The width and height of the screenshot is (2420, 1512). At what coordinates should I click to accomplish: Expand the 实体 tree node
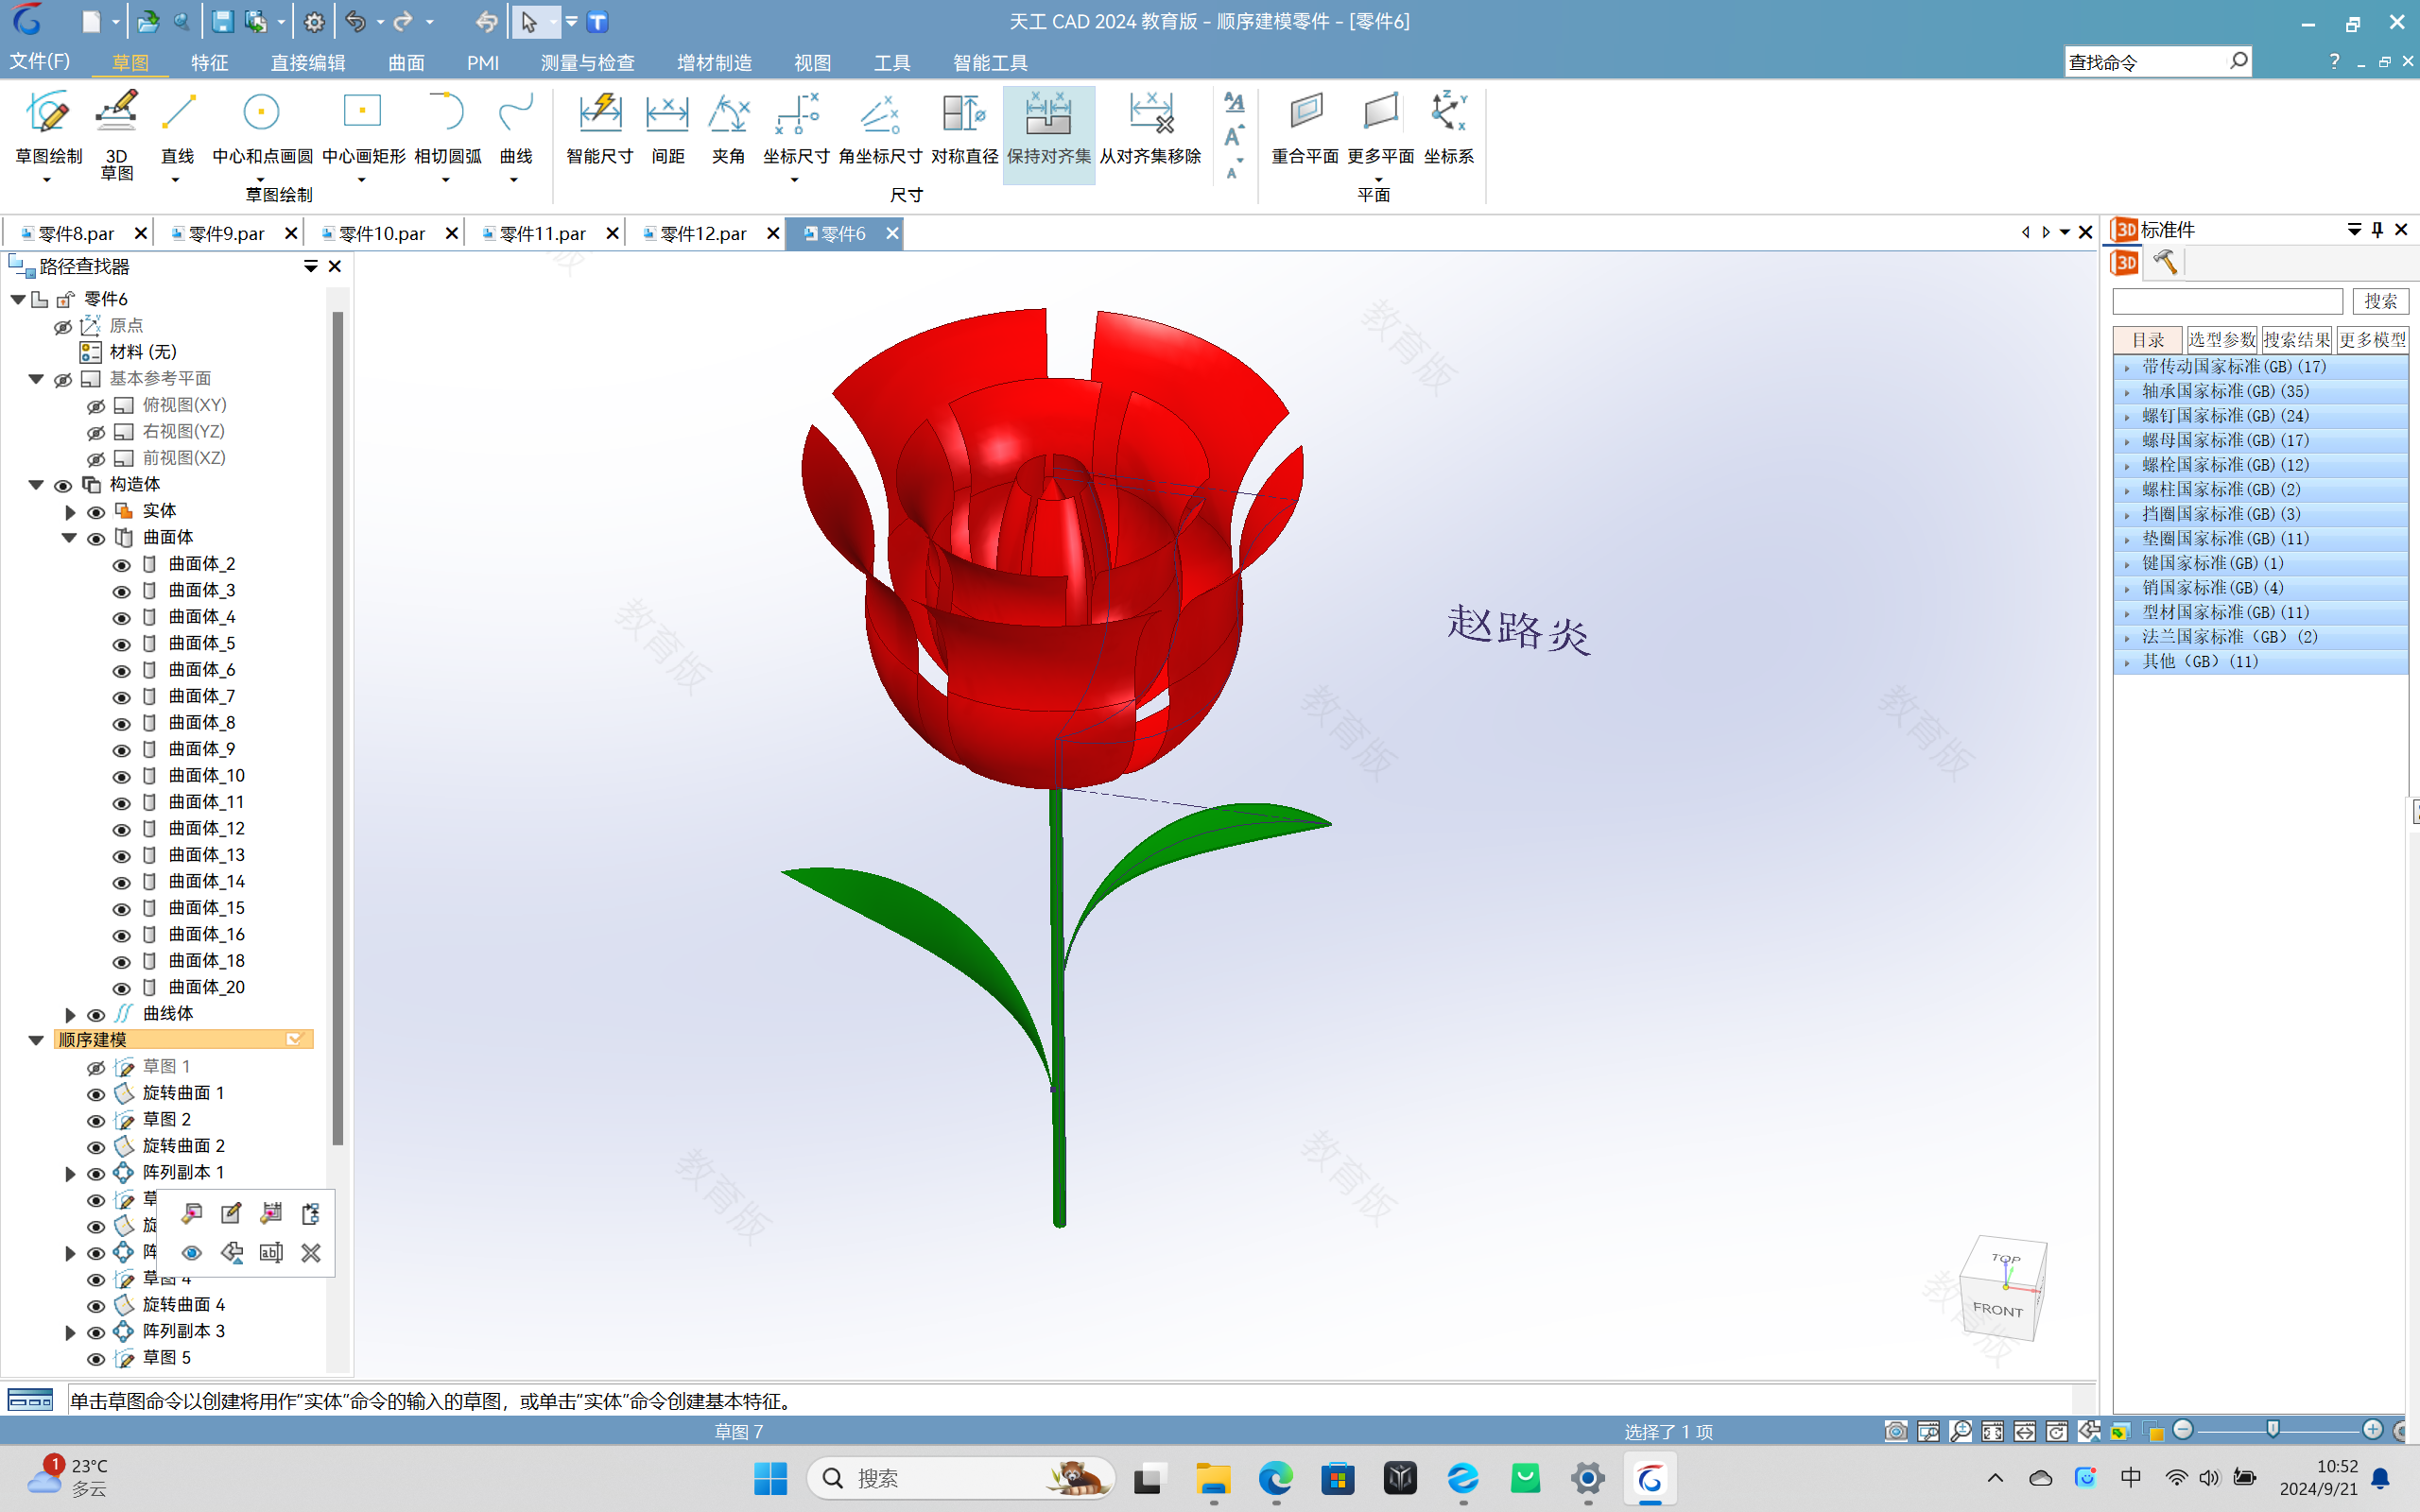tap(70, 512)
